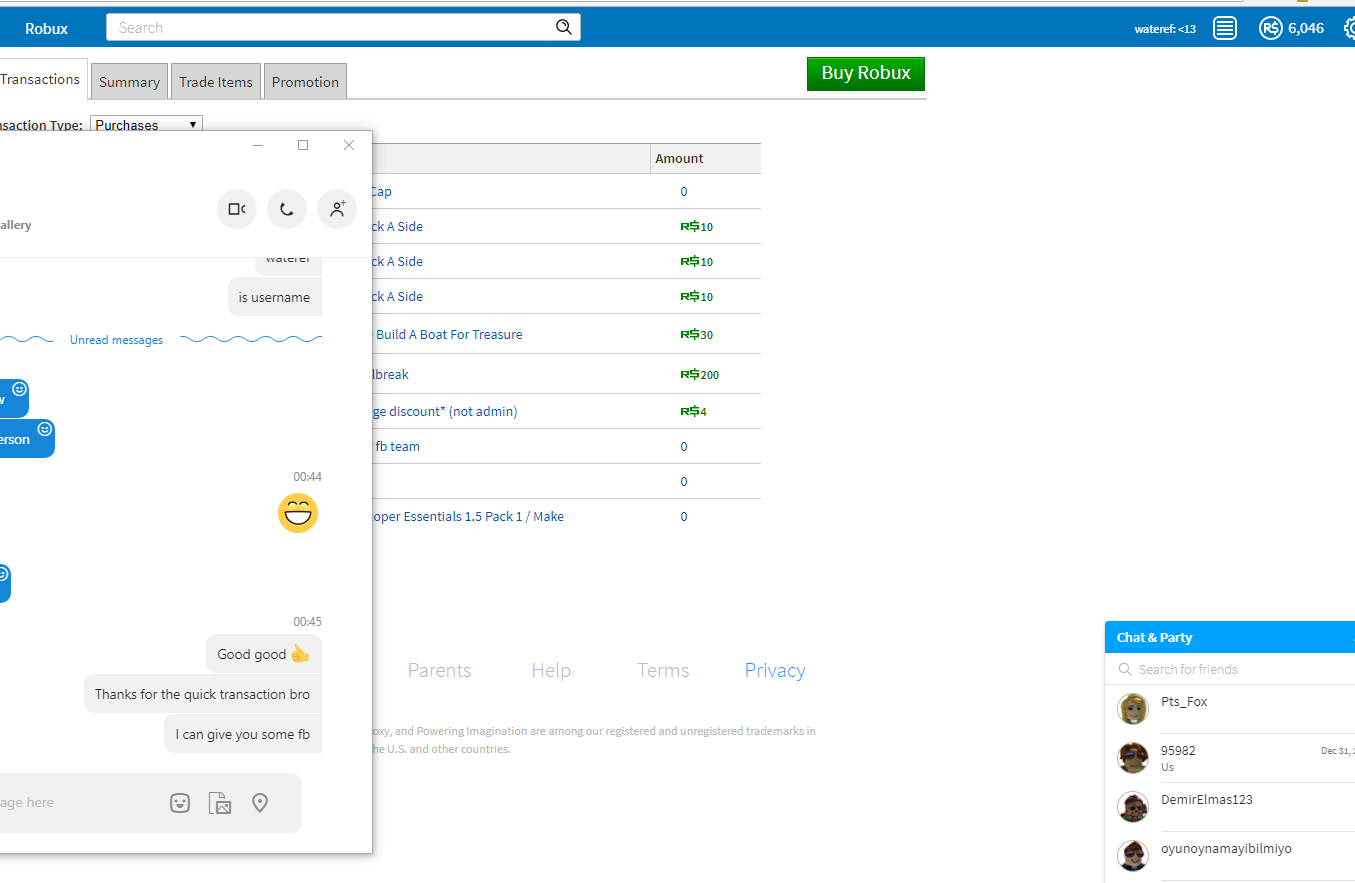The image size is (1355, 883).
Task: Open the Cap item link
Action: pos(382,191)
